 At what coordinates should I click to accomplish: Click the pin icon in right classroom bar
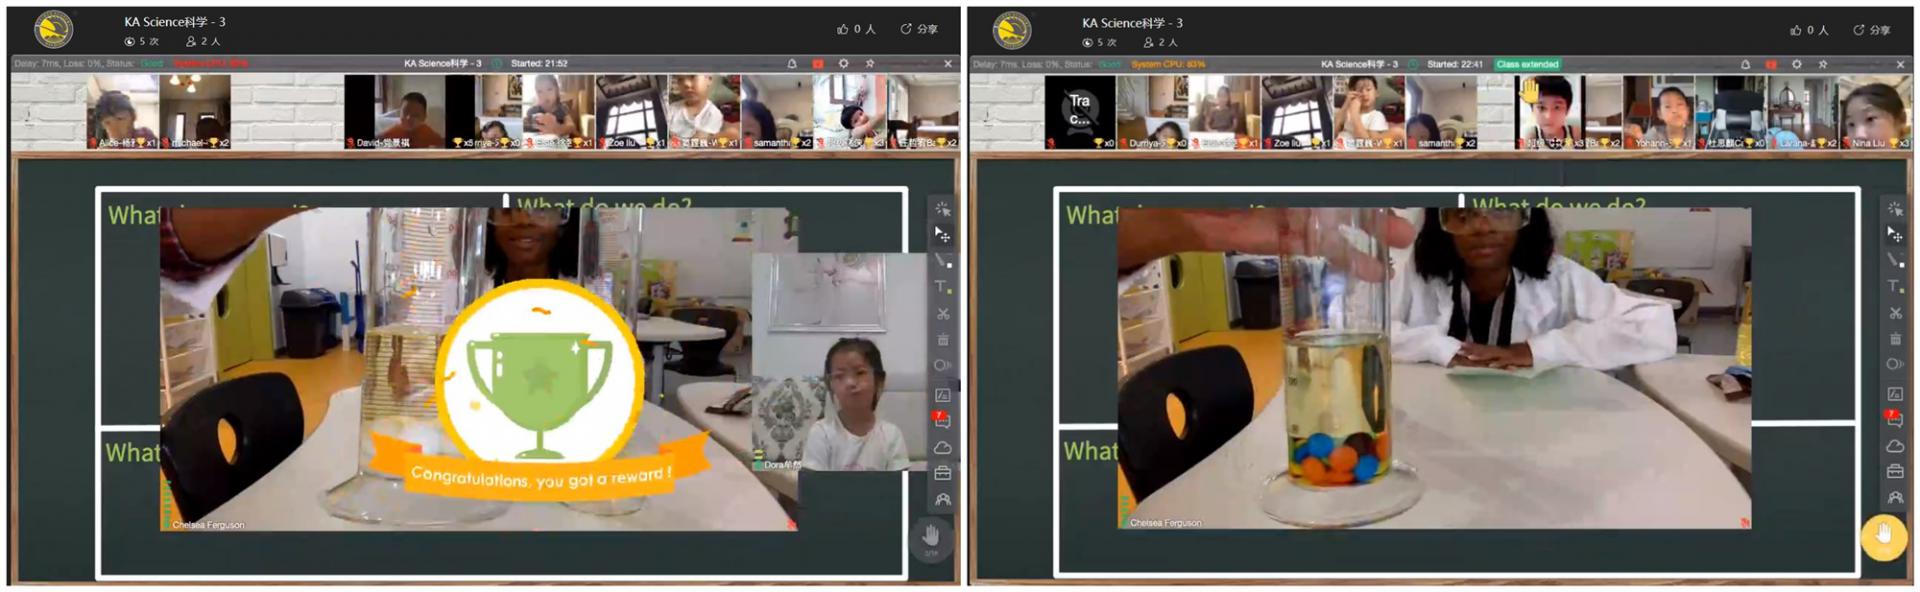pos(1823,64)
